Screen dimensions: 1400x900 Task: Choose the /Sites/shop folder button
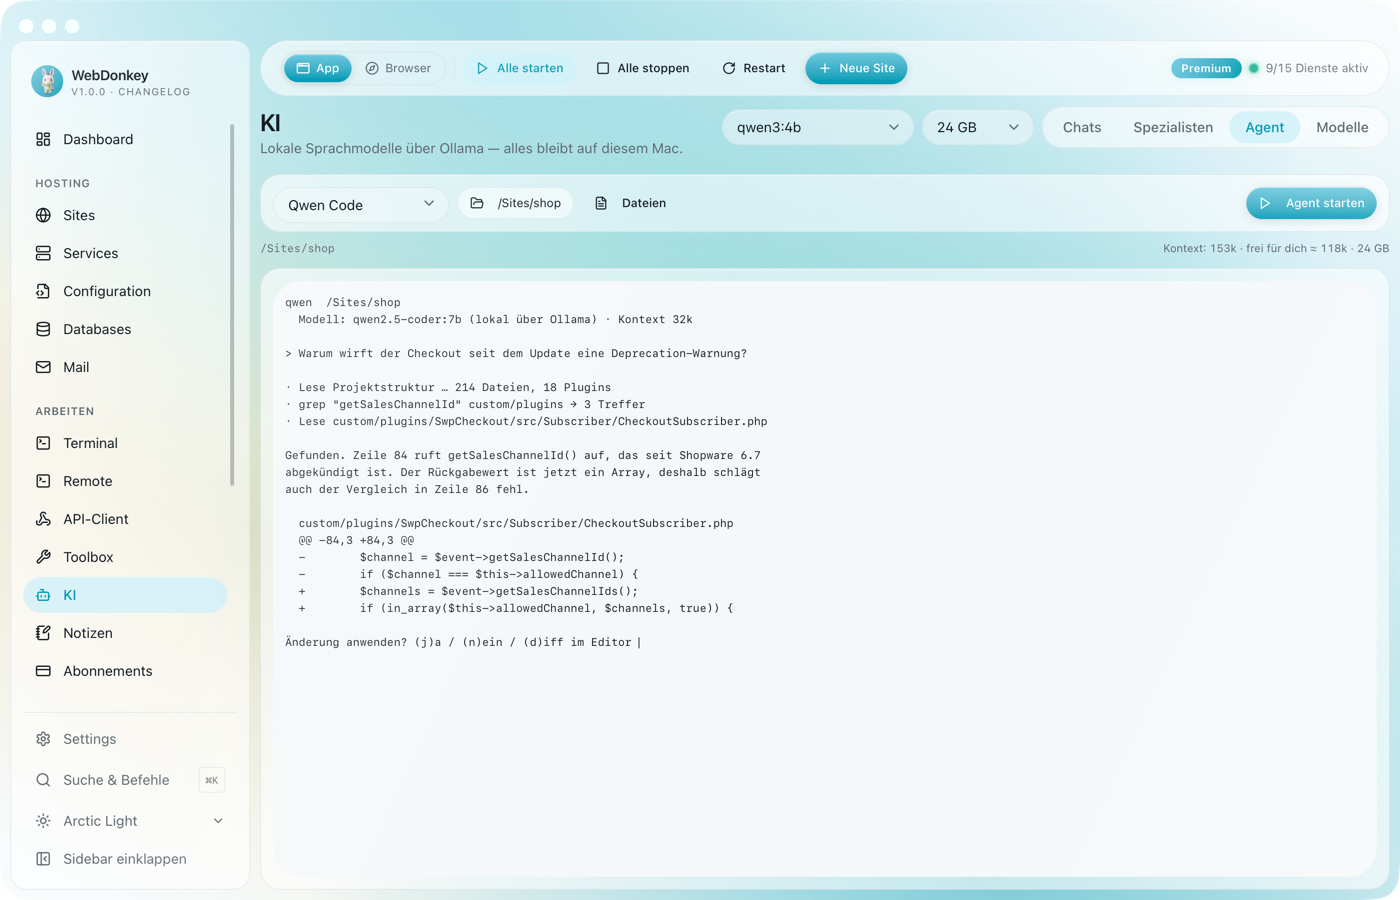516,203
